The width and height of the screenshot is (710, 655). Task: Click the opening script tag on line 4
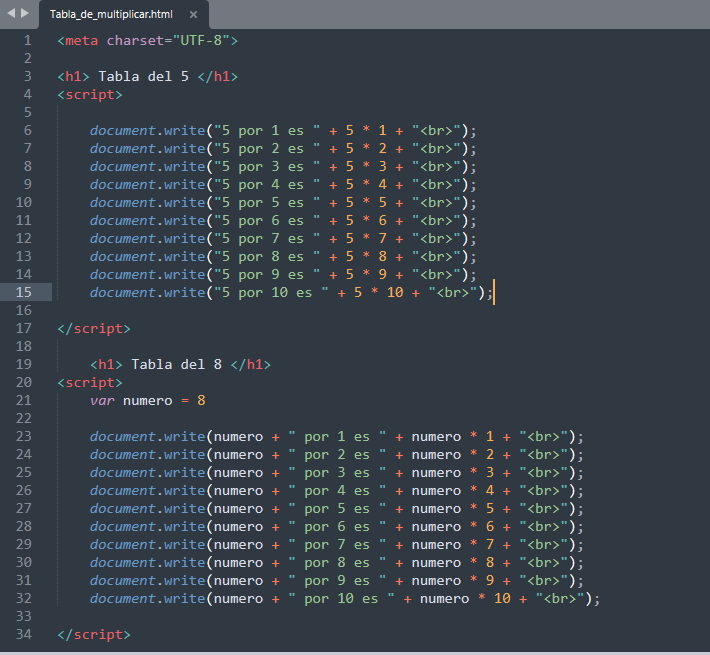pos(90,95)
